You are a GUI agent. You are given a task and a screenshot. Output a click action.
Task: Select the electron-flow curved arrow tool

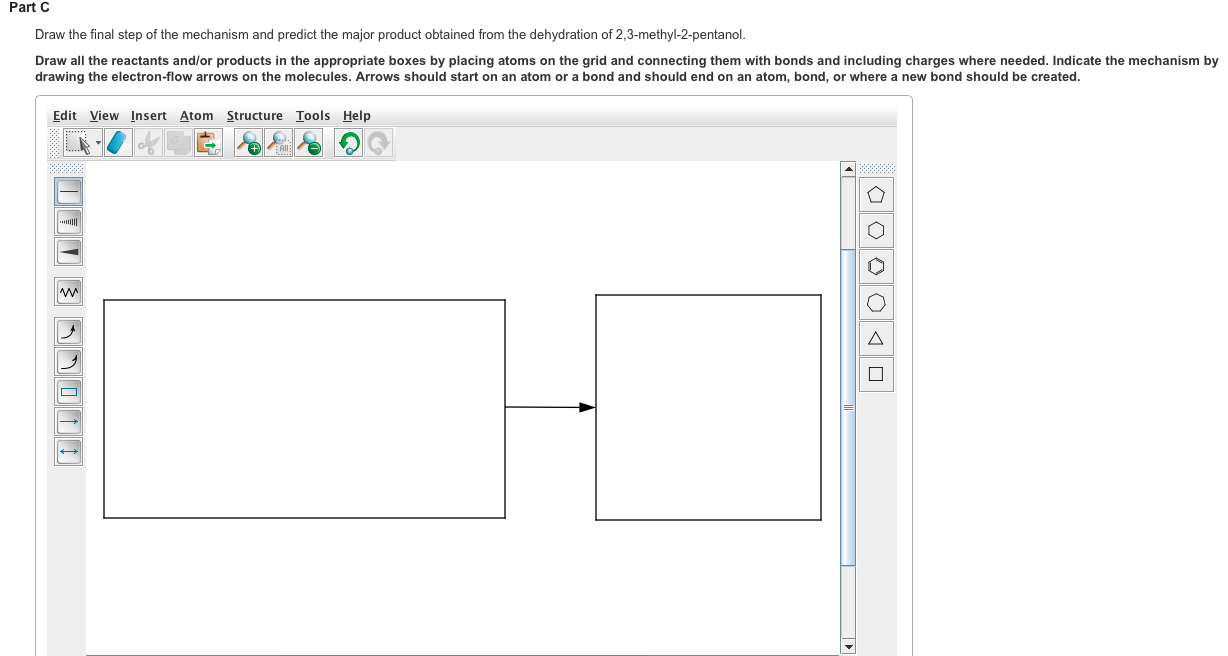coord(68,331)
